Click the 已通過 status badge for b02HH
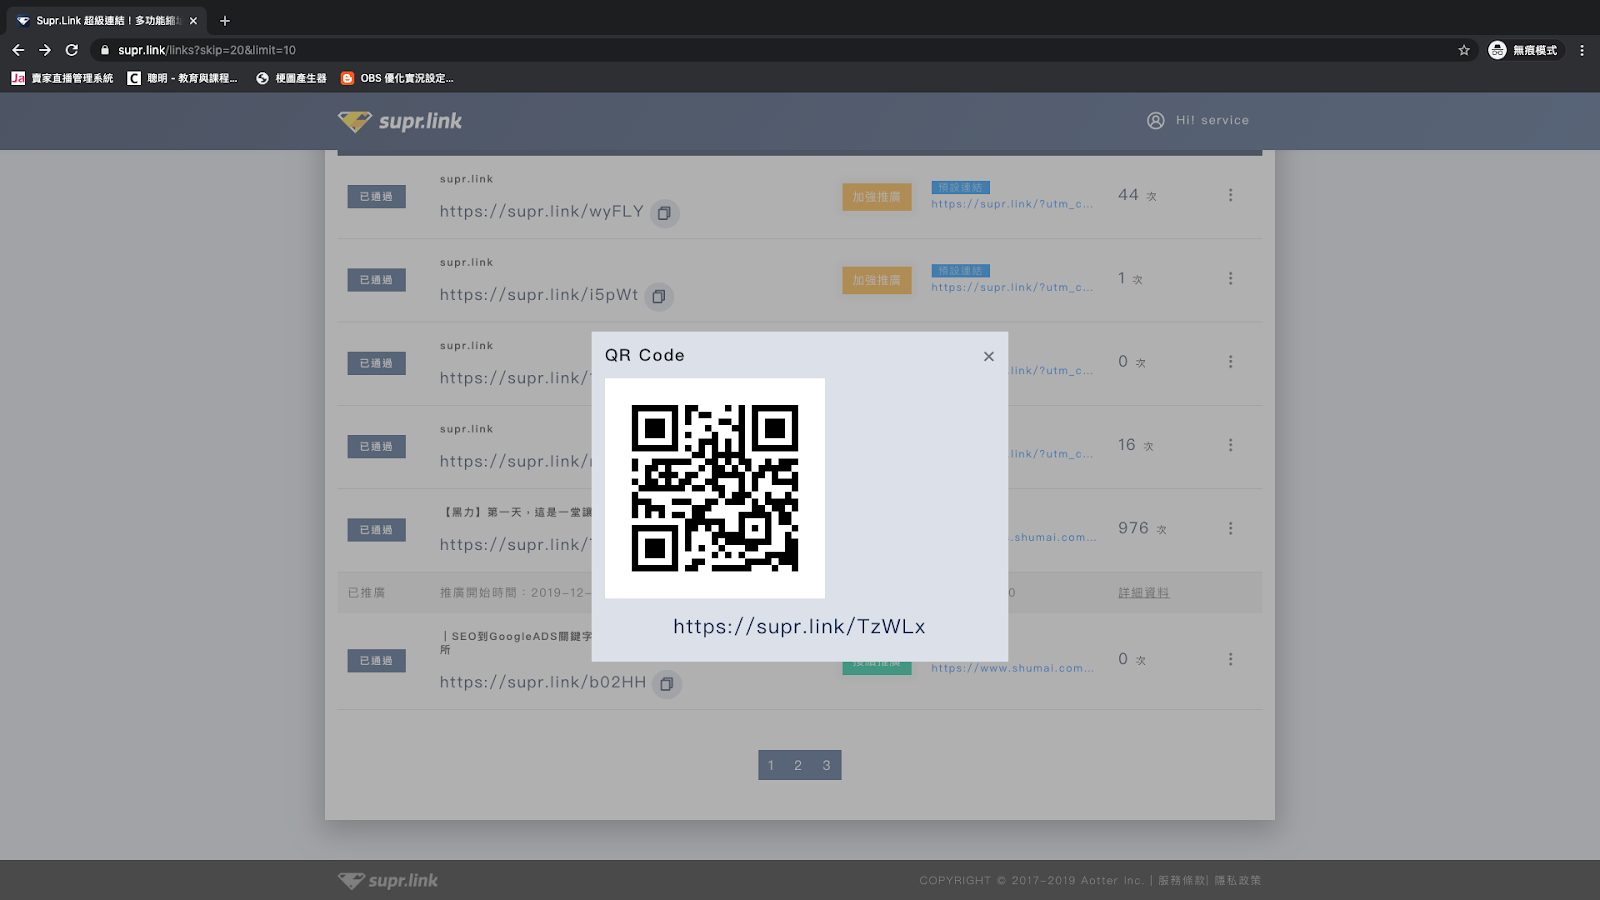Screen dimensions: 1600x900 [x=377, y=660]
